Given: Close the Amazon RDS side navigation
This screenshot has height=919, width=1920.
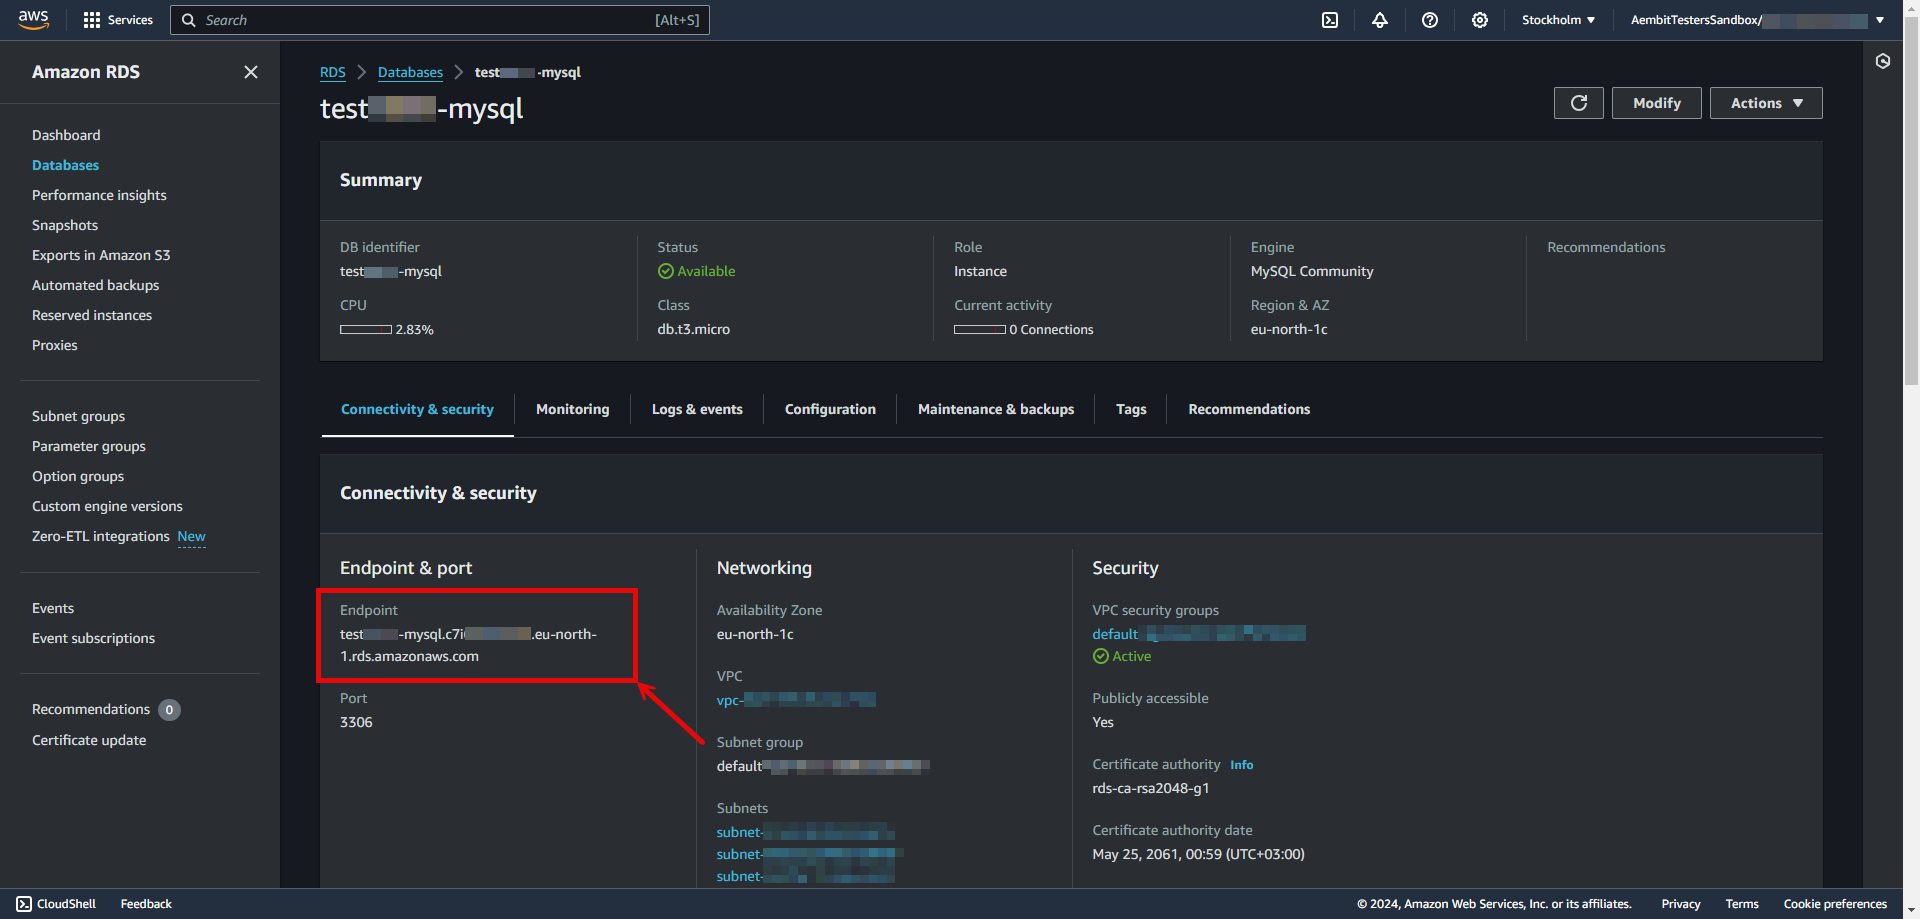Looking at the screenshot, I should (251, 72).
